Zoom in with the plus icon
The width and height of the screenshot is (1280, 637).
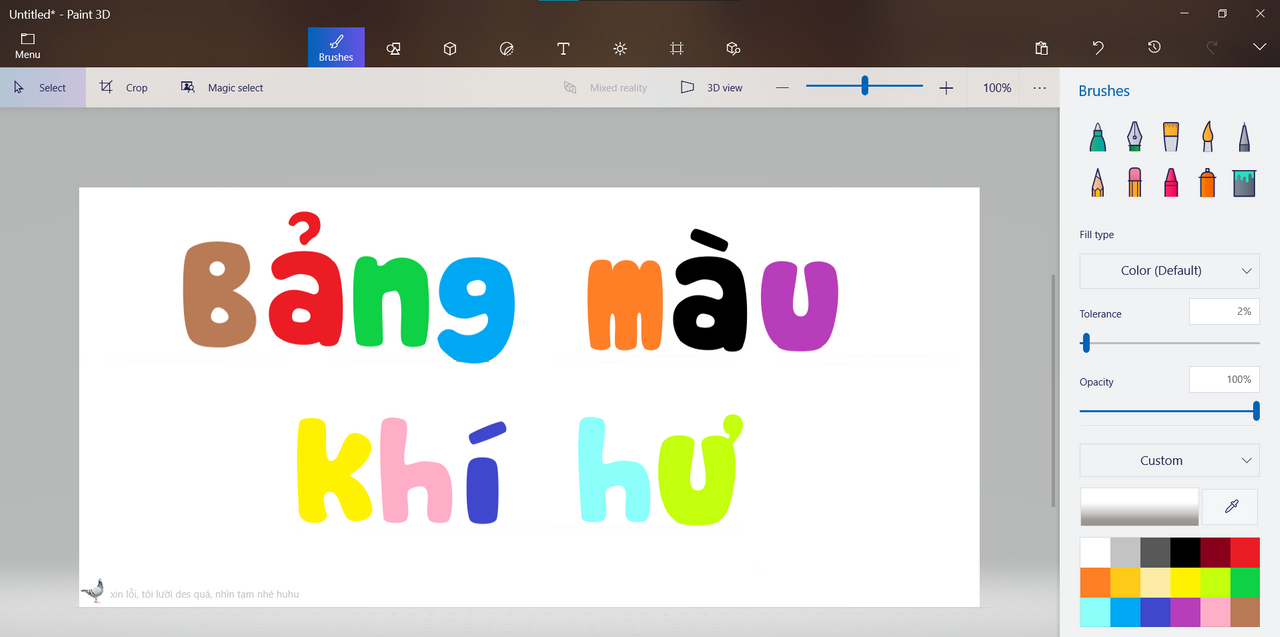coord(946,88)
